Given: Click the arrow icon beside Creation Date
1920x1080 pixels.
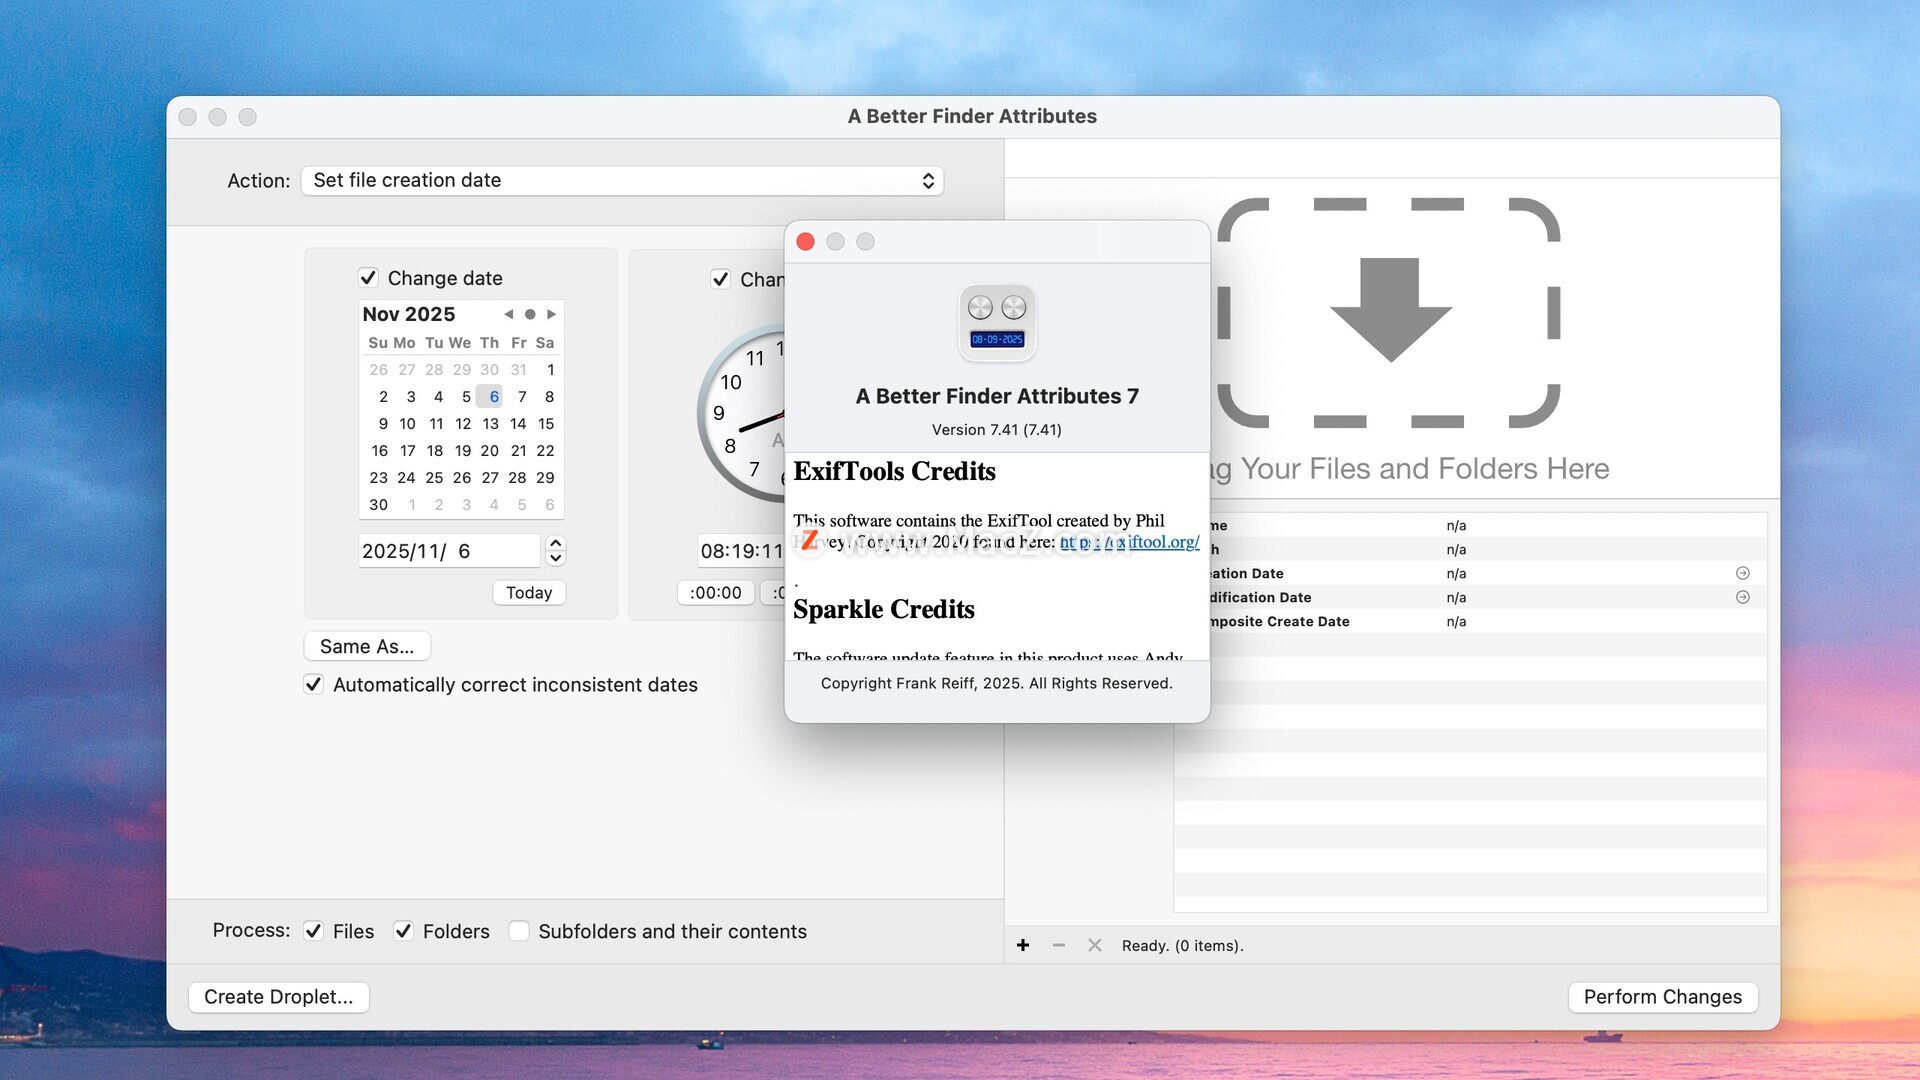Looking at the screenshot, I should [1743, 573].
